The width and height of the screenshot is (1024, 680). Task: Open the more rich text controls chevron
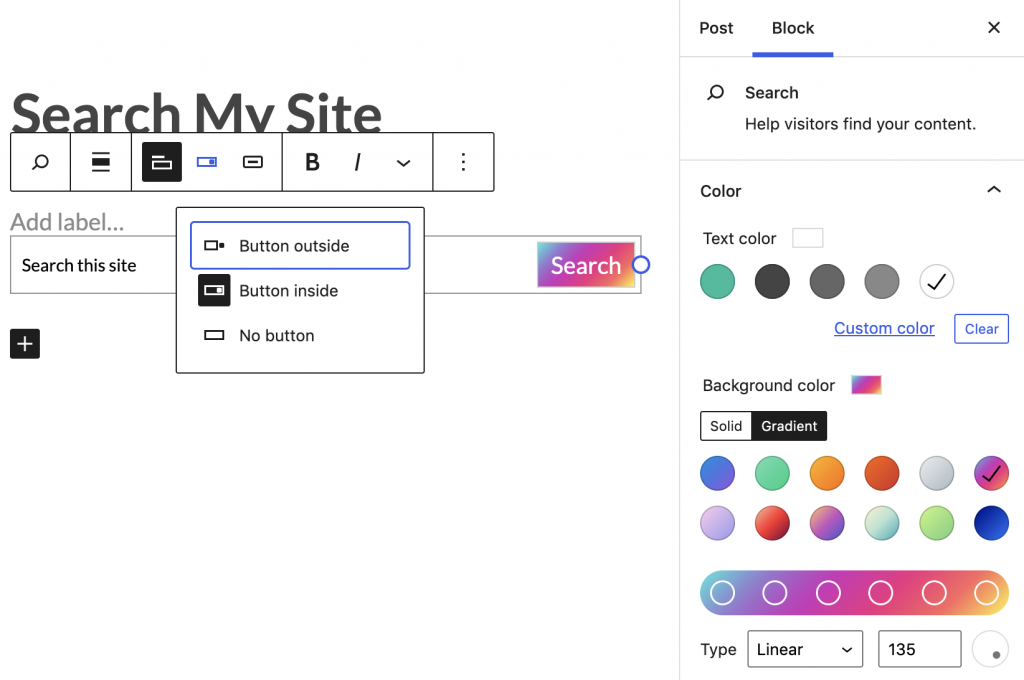pos(403,162)
